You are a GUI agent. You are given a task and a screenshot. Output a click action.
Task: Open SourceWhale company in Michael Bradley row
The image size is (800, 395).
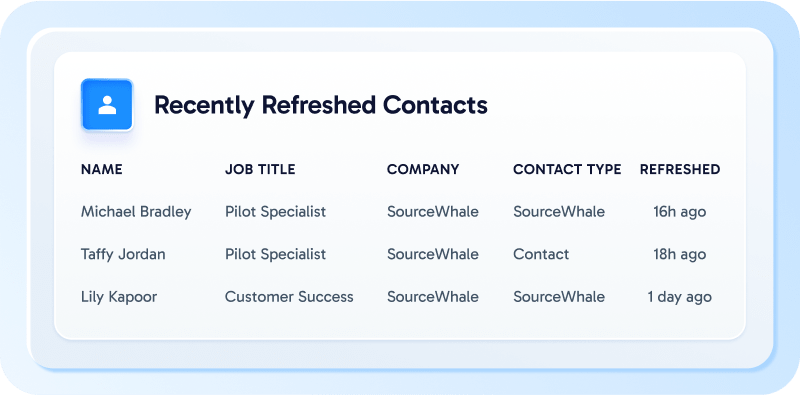click(x=433, y=212)
